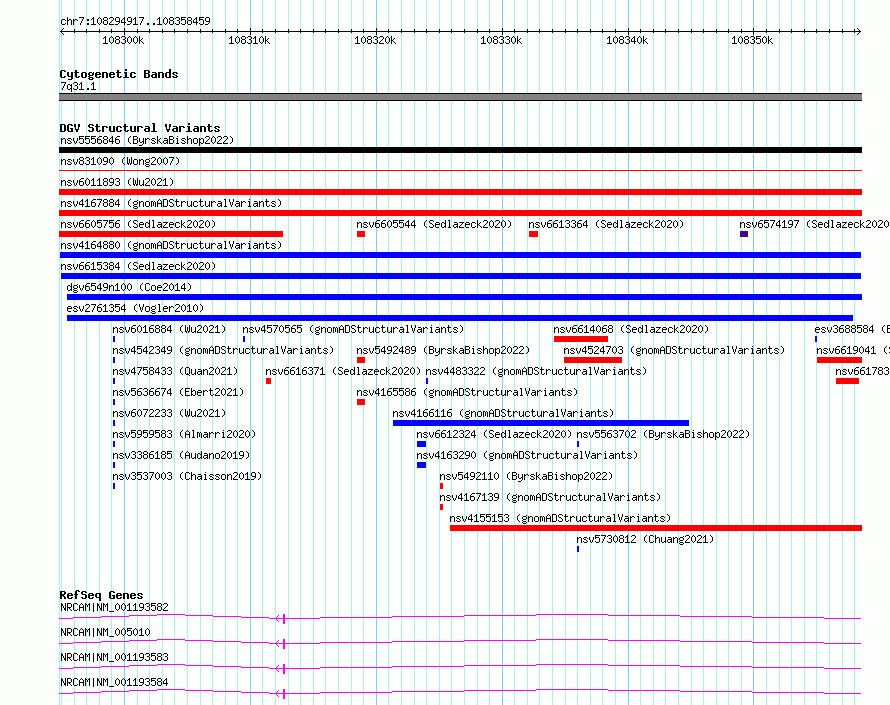Viewport: 890px width, 705px height.
Task: Select the red nsv6614068 variant bar
Action: click(581, 339)
